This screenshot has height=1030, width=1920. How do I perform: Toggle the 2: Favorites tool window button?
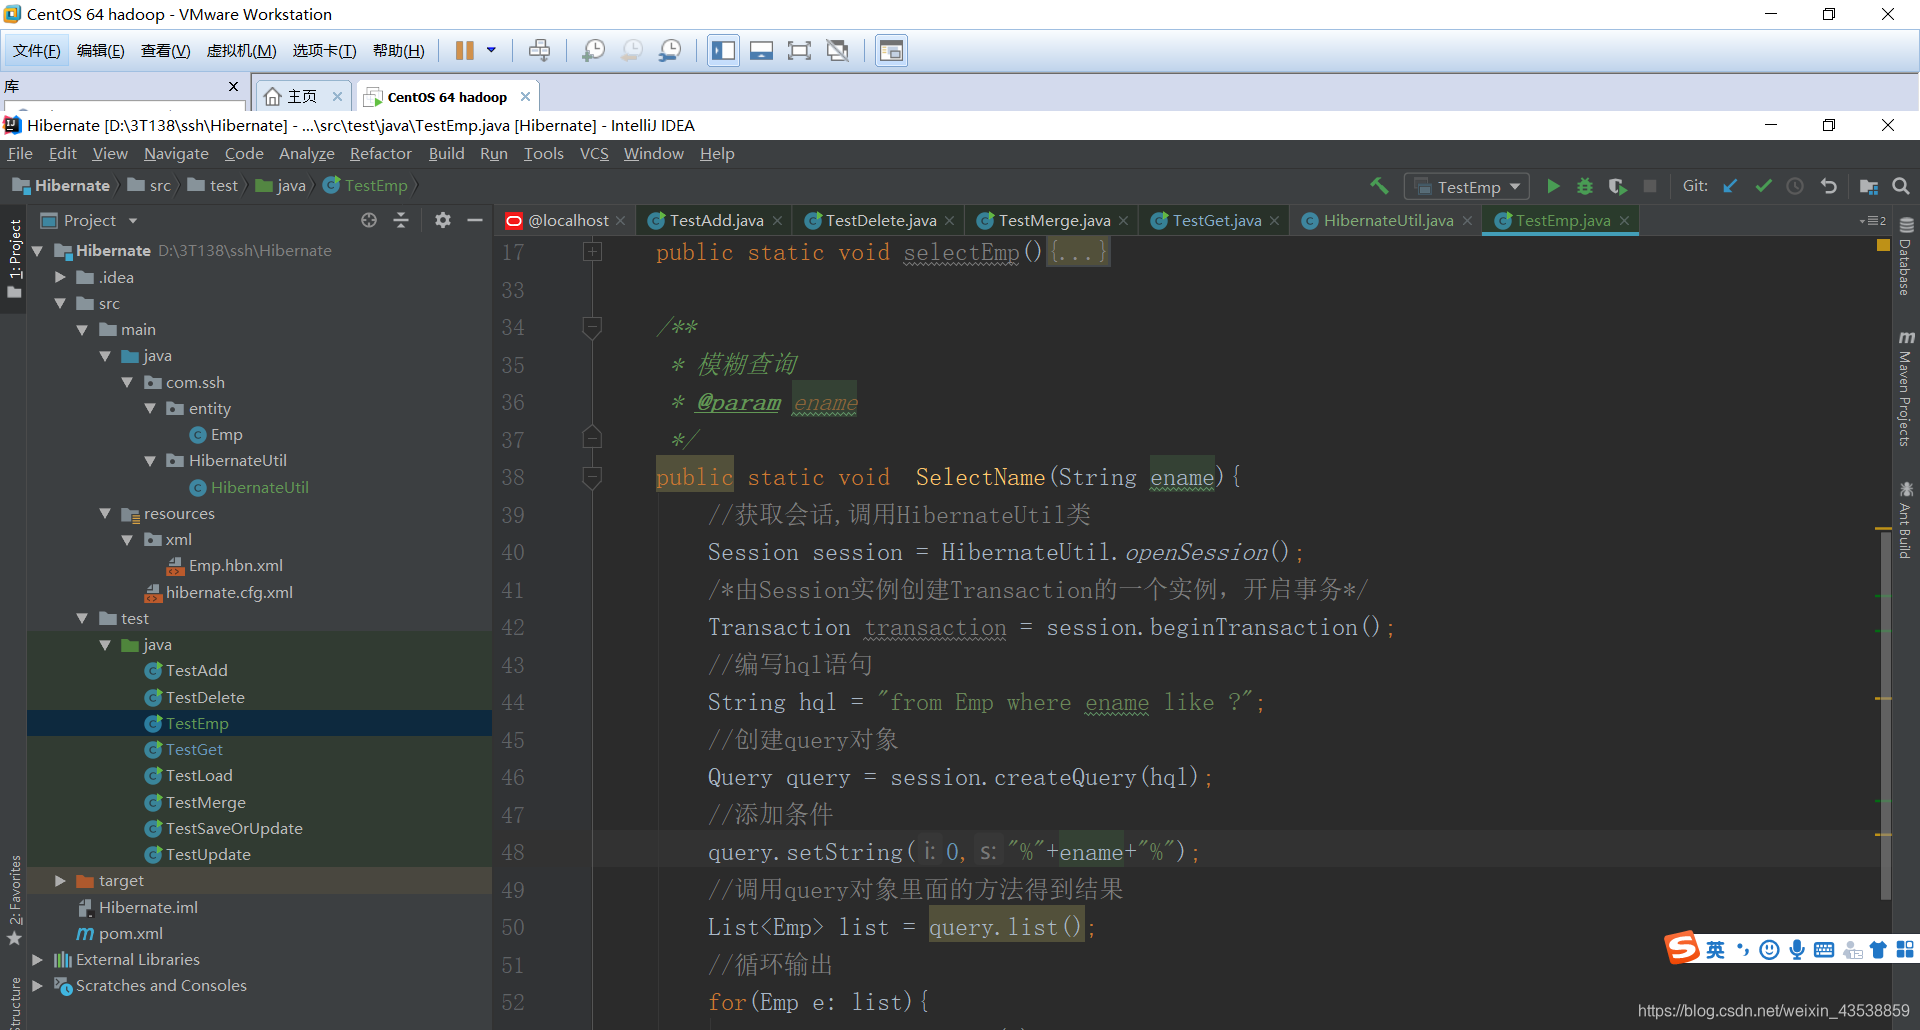tap(14, 900)
